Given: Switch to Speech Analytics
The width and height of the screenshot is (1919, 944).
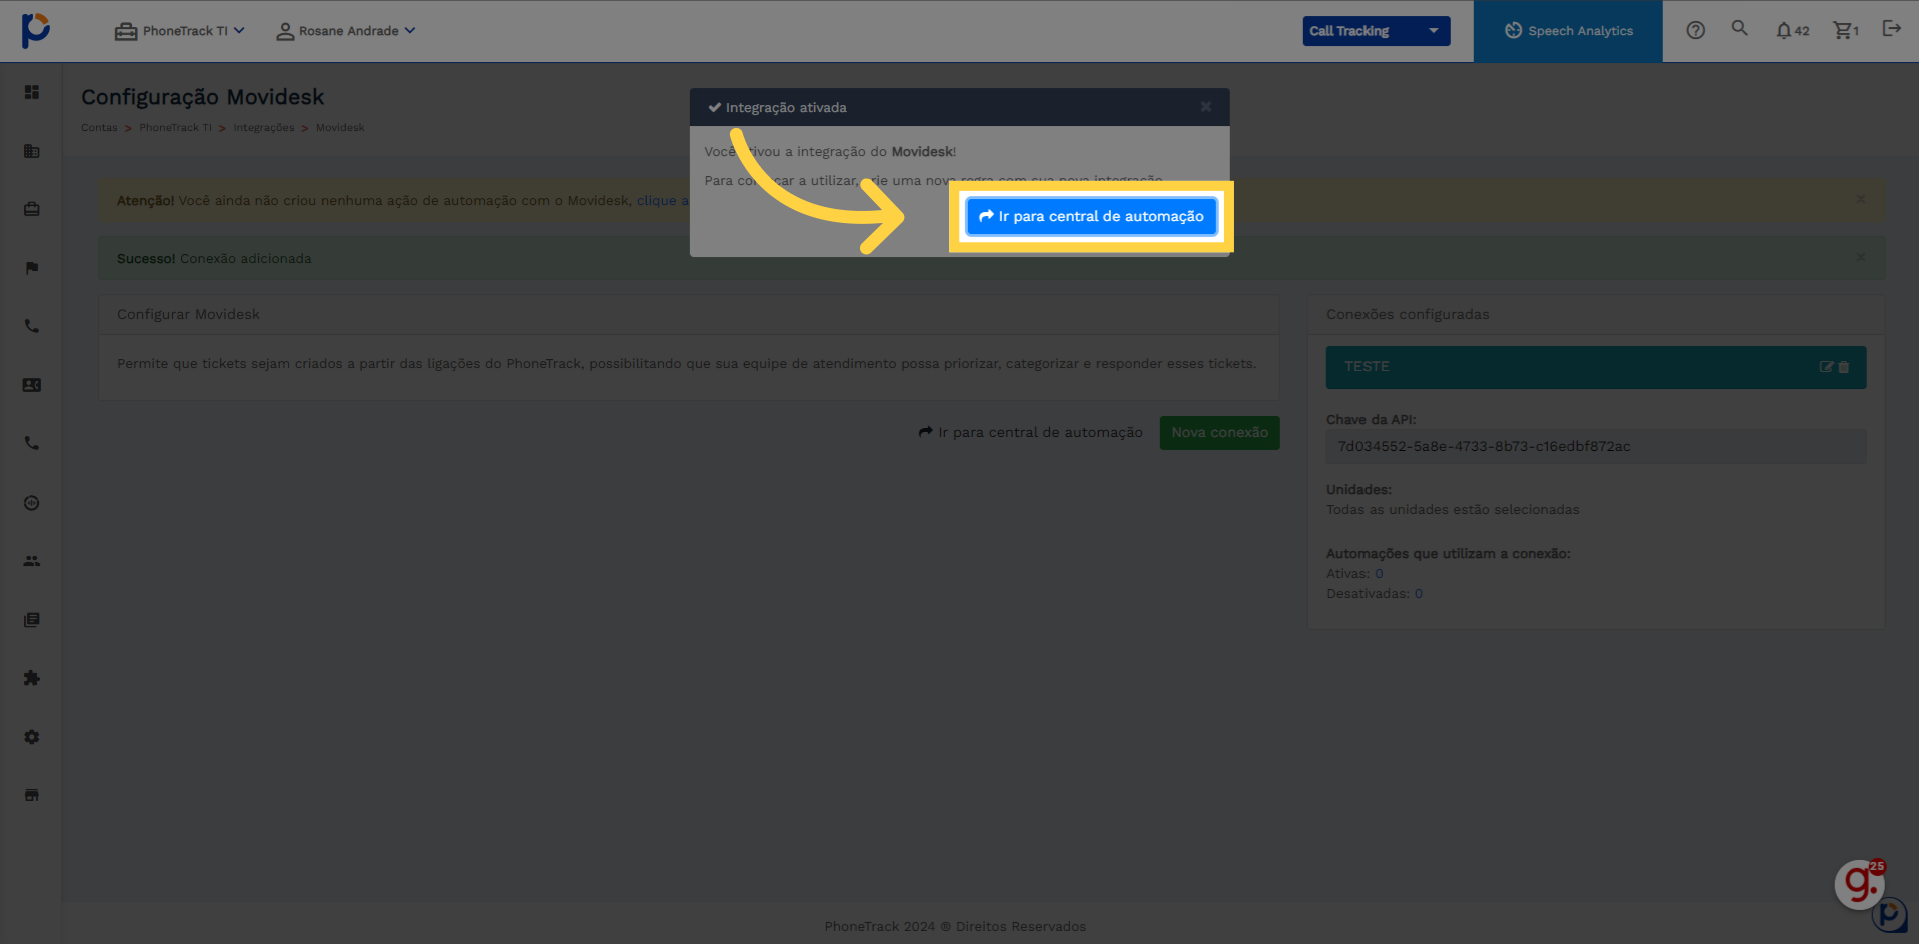Looking at the screenshot, I should 1568,31.
